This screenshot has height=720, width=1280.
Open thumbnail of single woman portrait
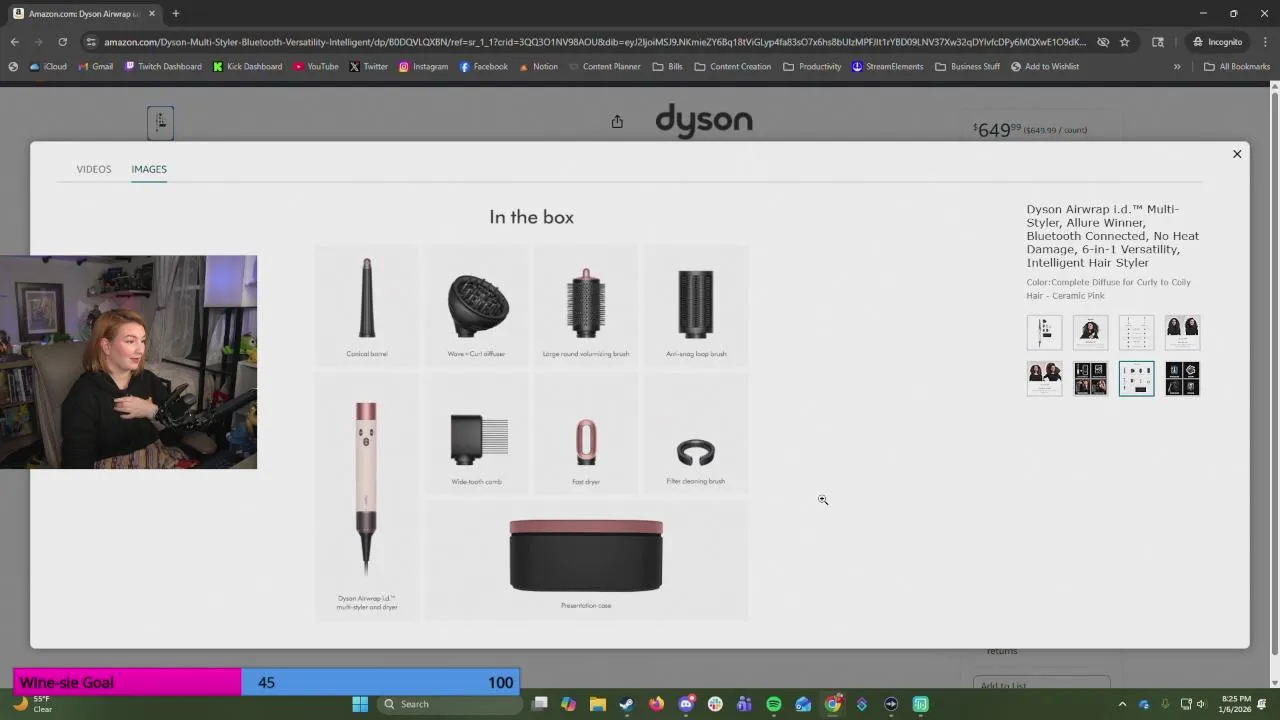pyautogui.click(x=1090, y=332)
